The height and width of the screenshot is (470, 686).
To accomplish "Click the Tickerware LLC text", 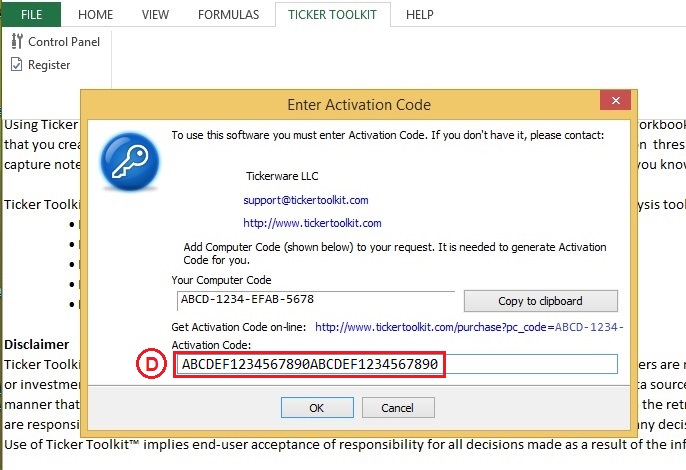I will 282,176.
